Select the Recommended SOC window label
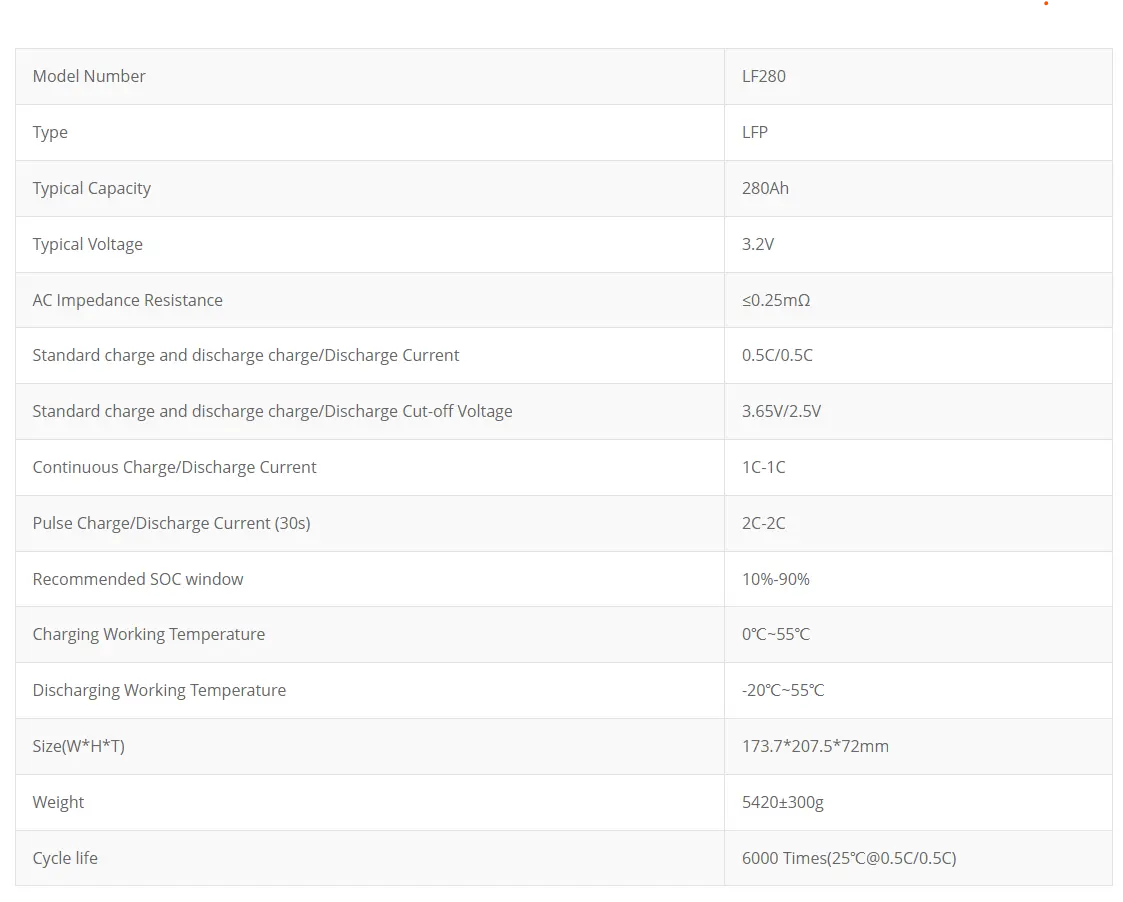The height and width of the screenshot is (902, 1123). tap(138, 579)
